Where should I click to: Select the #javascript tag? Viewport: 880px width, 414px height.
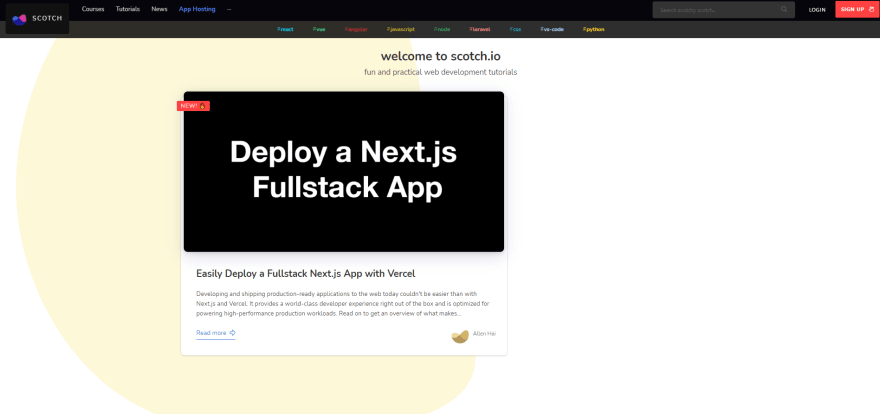point(401,29)
